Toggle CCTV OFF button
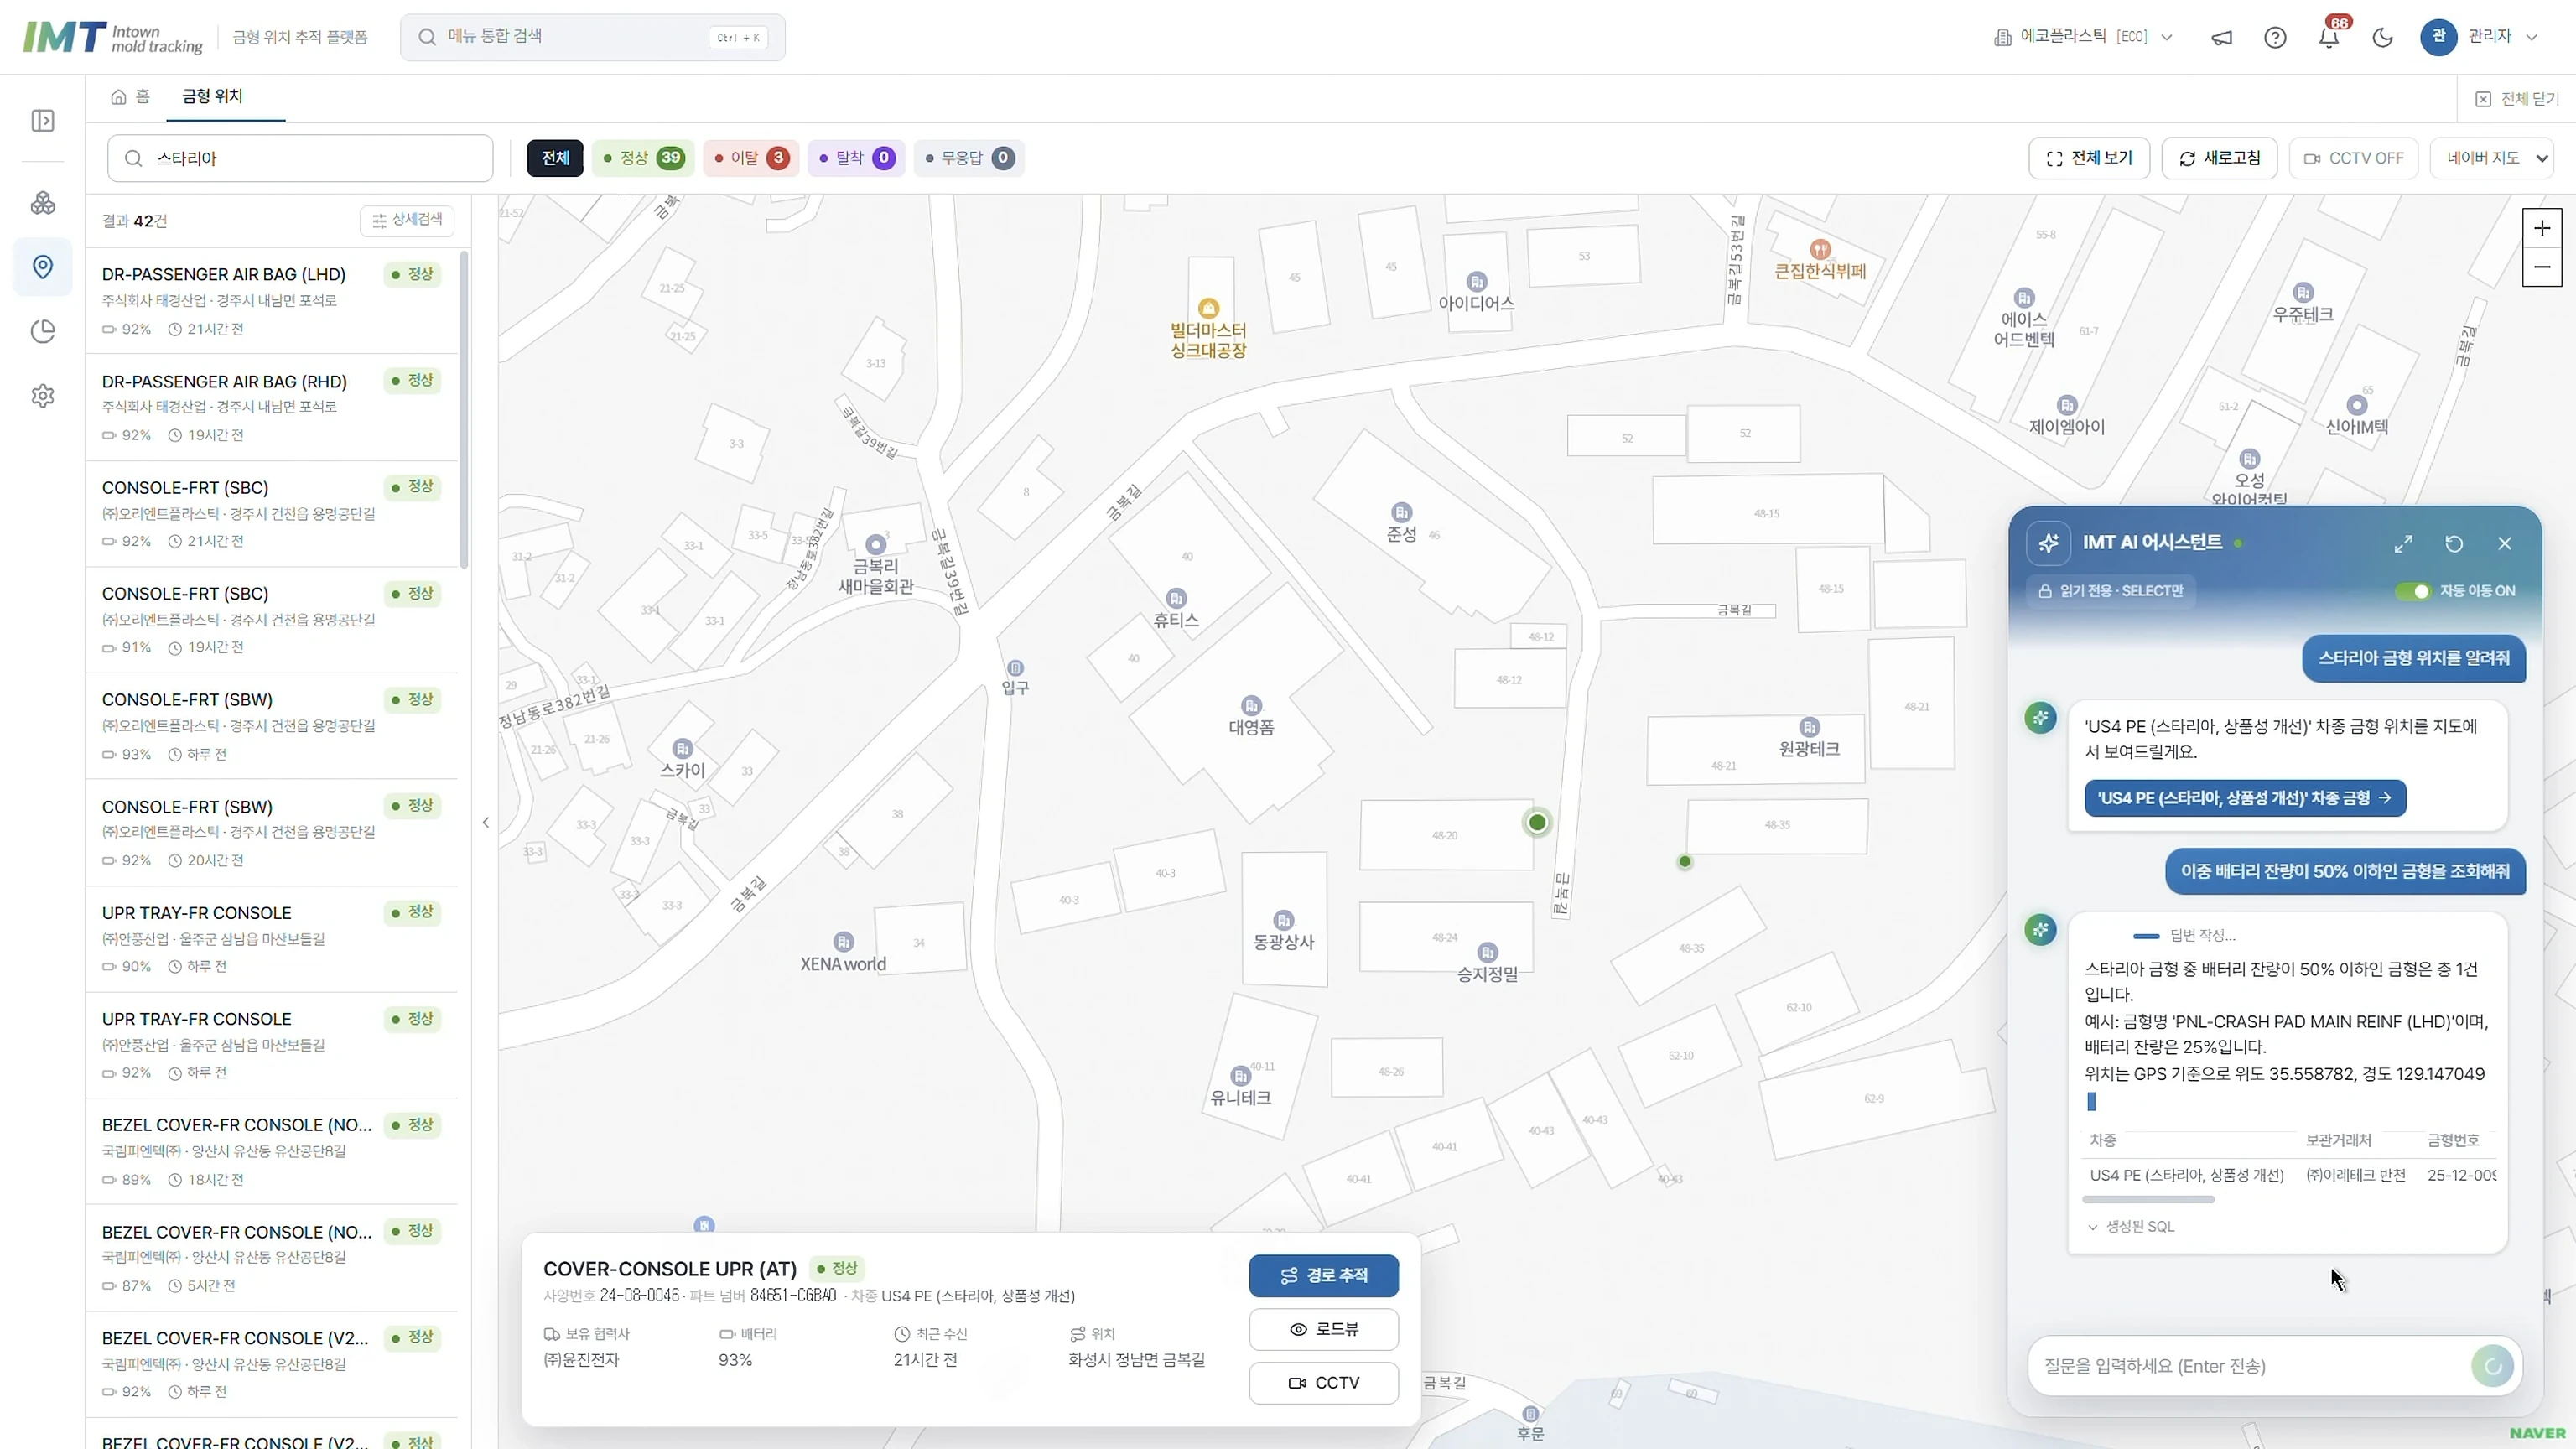The width and height of the screenshot is (2576, 1449). point(2353,158)
